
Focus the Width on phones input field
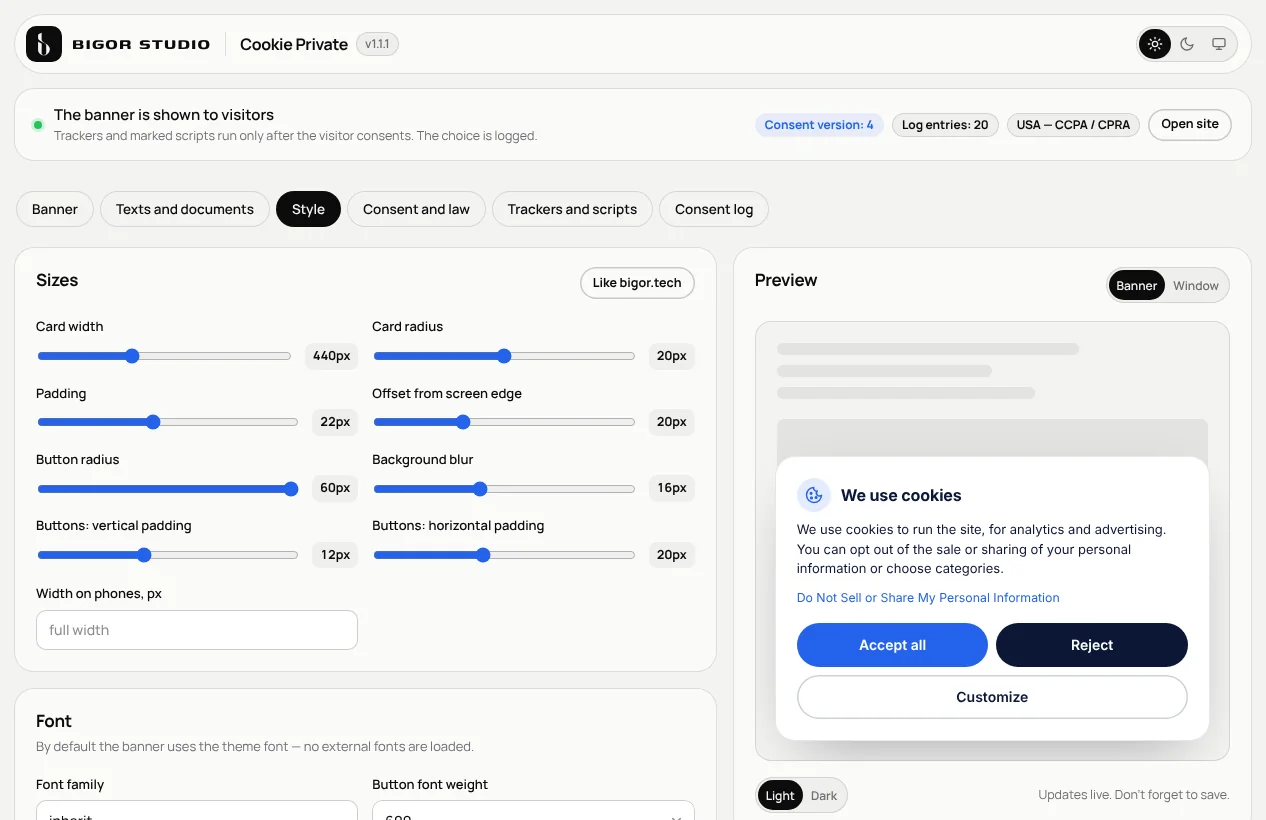[197, 630]
